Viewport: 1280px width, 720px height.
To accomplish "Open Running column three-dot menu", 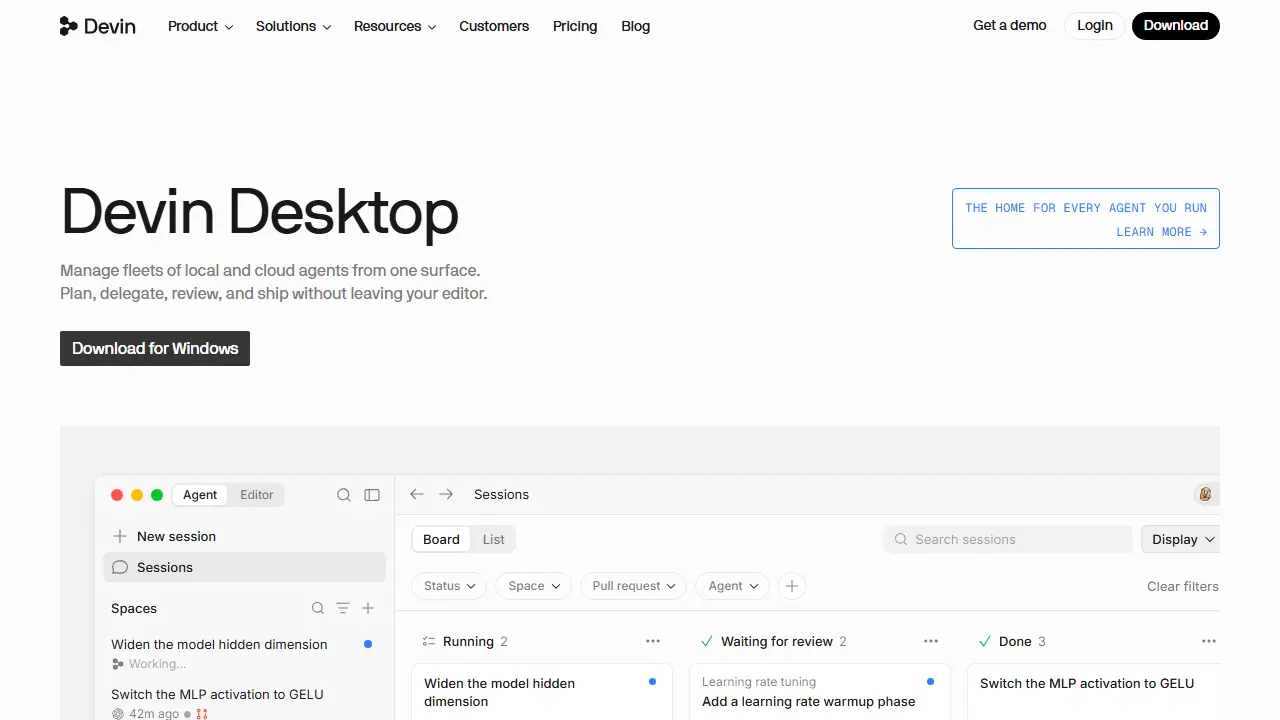I will point(653,641).
